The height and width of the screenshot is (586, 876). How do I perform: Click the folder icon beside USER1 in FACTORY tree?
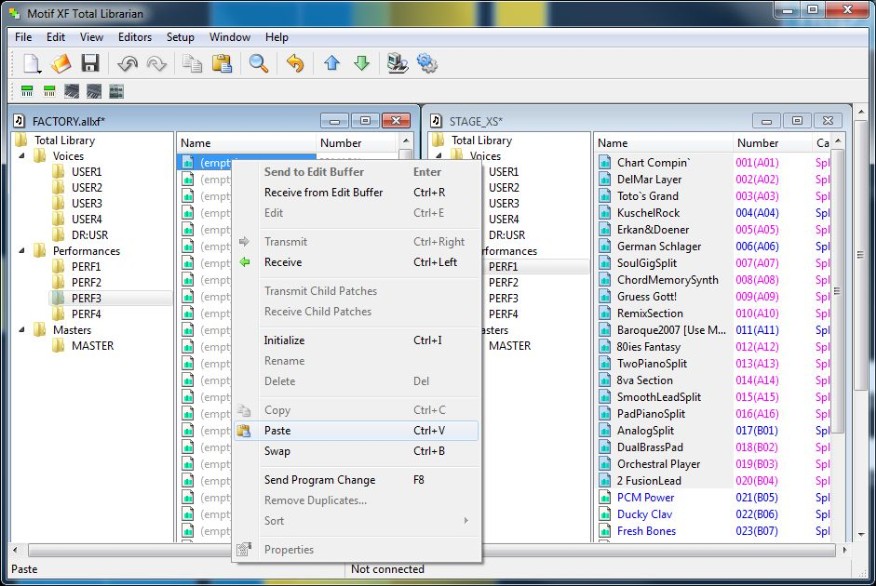coord(58,171)
